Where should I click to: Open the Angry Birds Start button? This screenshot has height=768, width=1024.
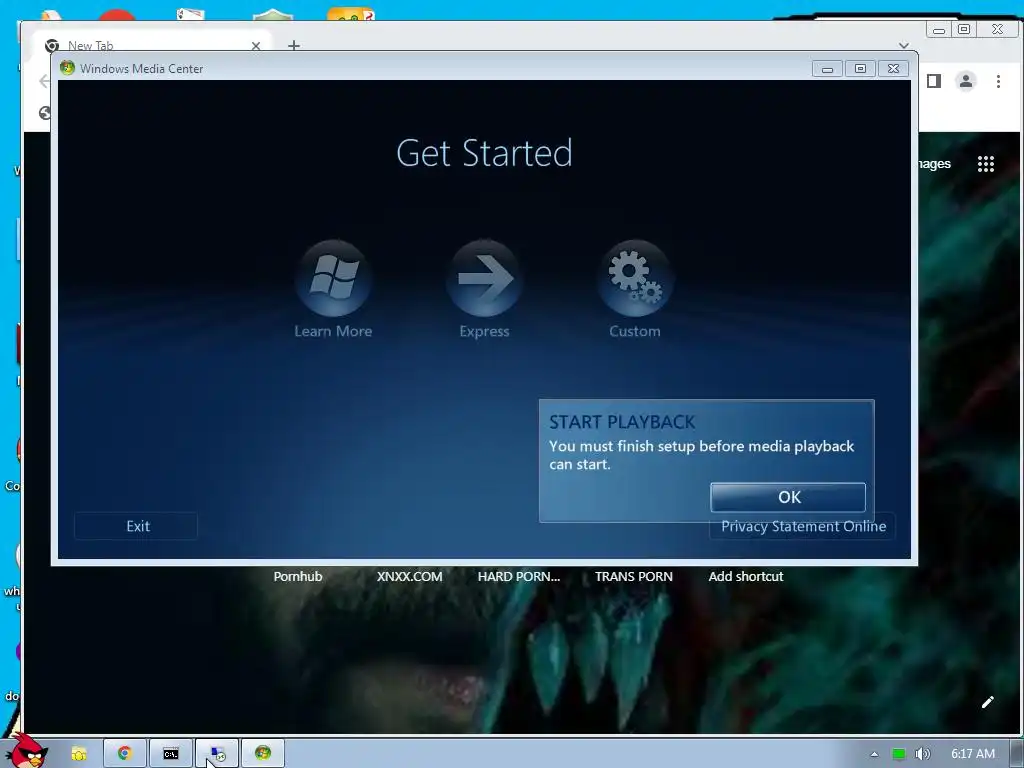(x=25, y=750)
